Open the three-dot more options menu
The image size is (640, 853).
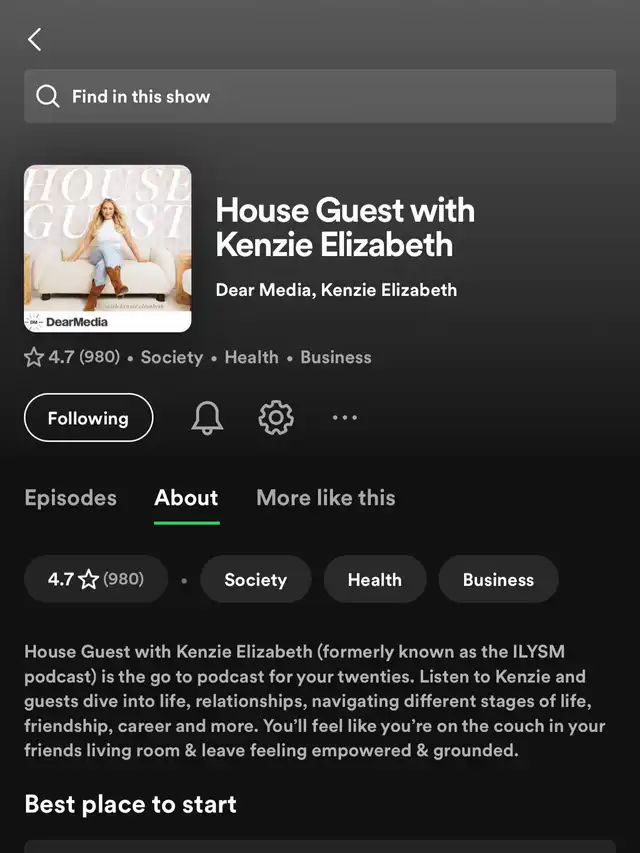pyautogui.click(x=345, y=418)
